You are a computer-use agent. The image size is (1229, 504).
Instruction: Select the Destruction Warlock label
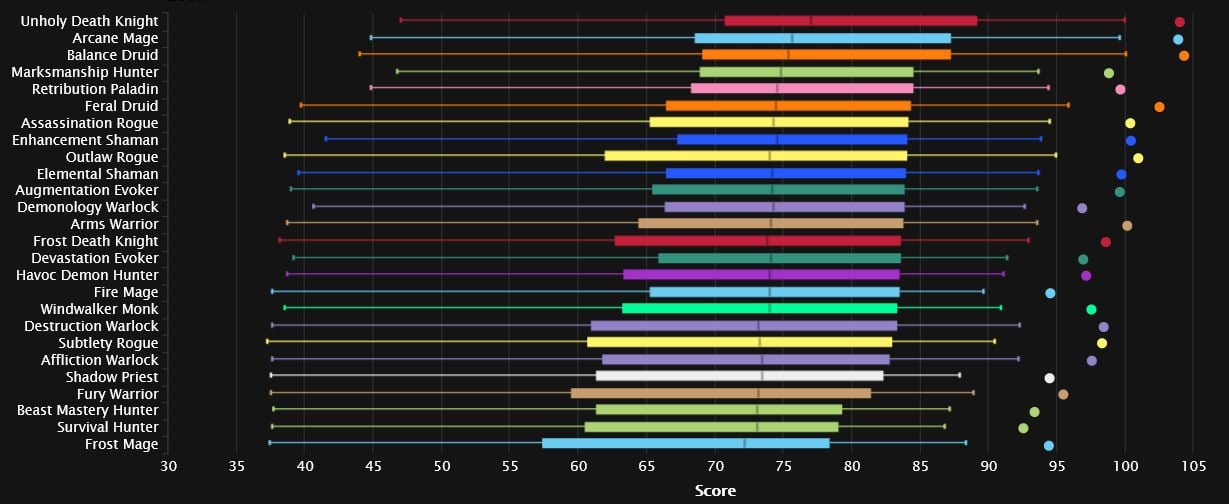[x=91, y=326]
